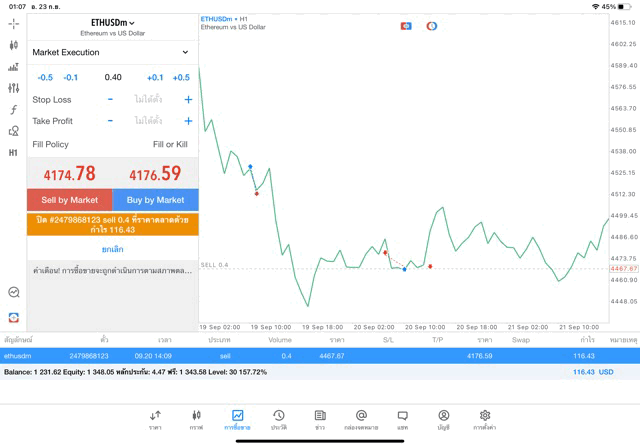This screenshot has height=447, width=640.
Task: Click Buy by Market button
Action: point(155,200)
